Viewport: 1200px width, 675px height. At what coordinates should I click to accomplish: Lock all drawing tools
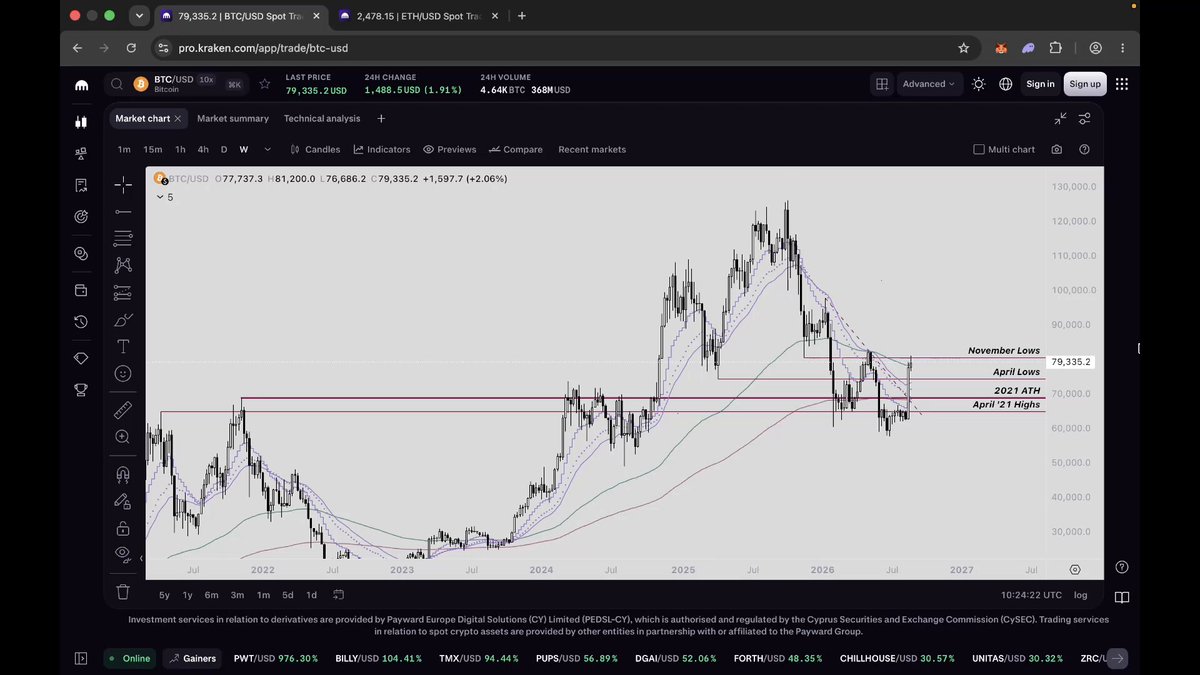click(123, 528)
